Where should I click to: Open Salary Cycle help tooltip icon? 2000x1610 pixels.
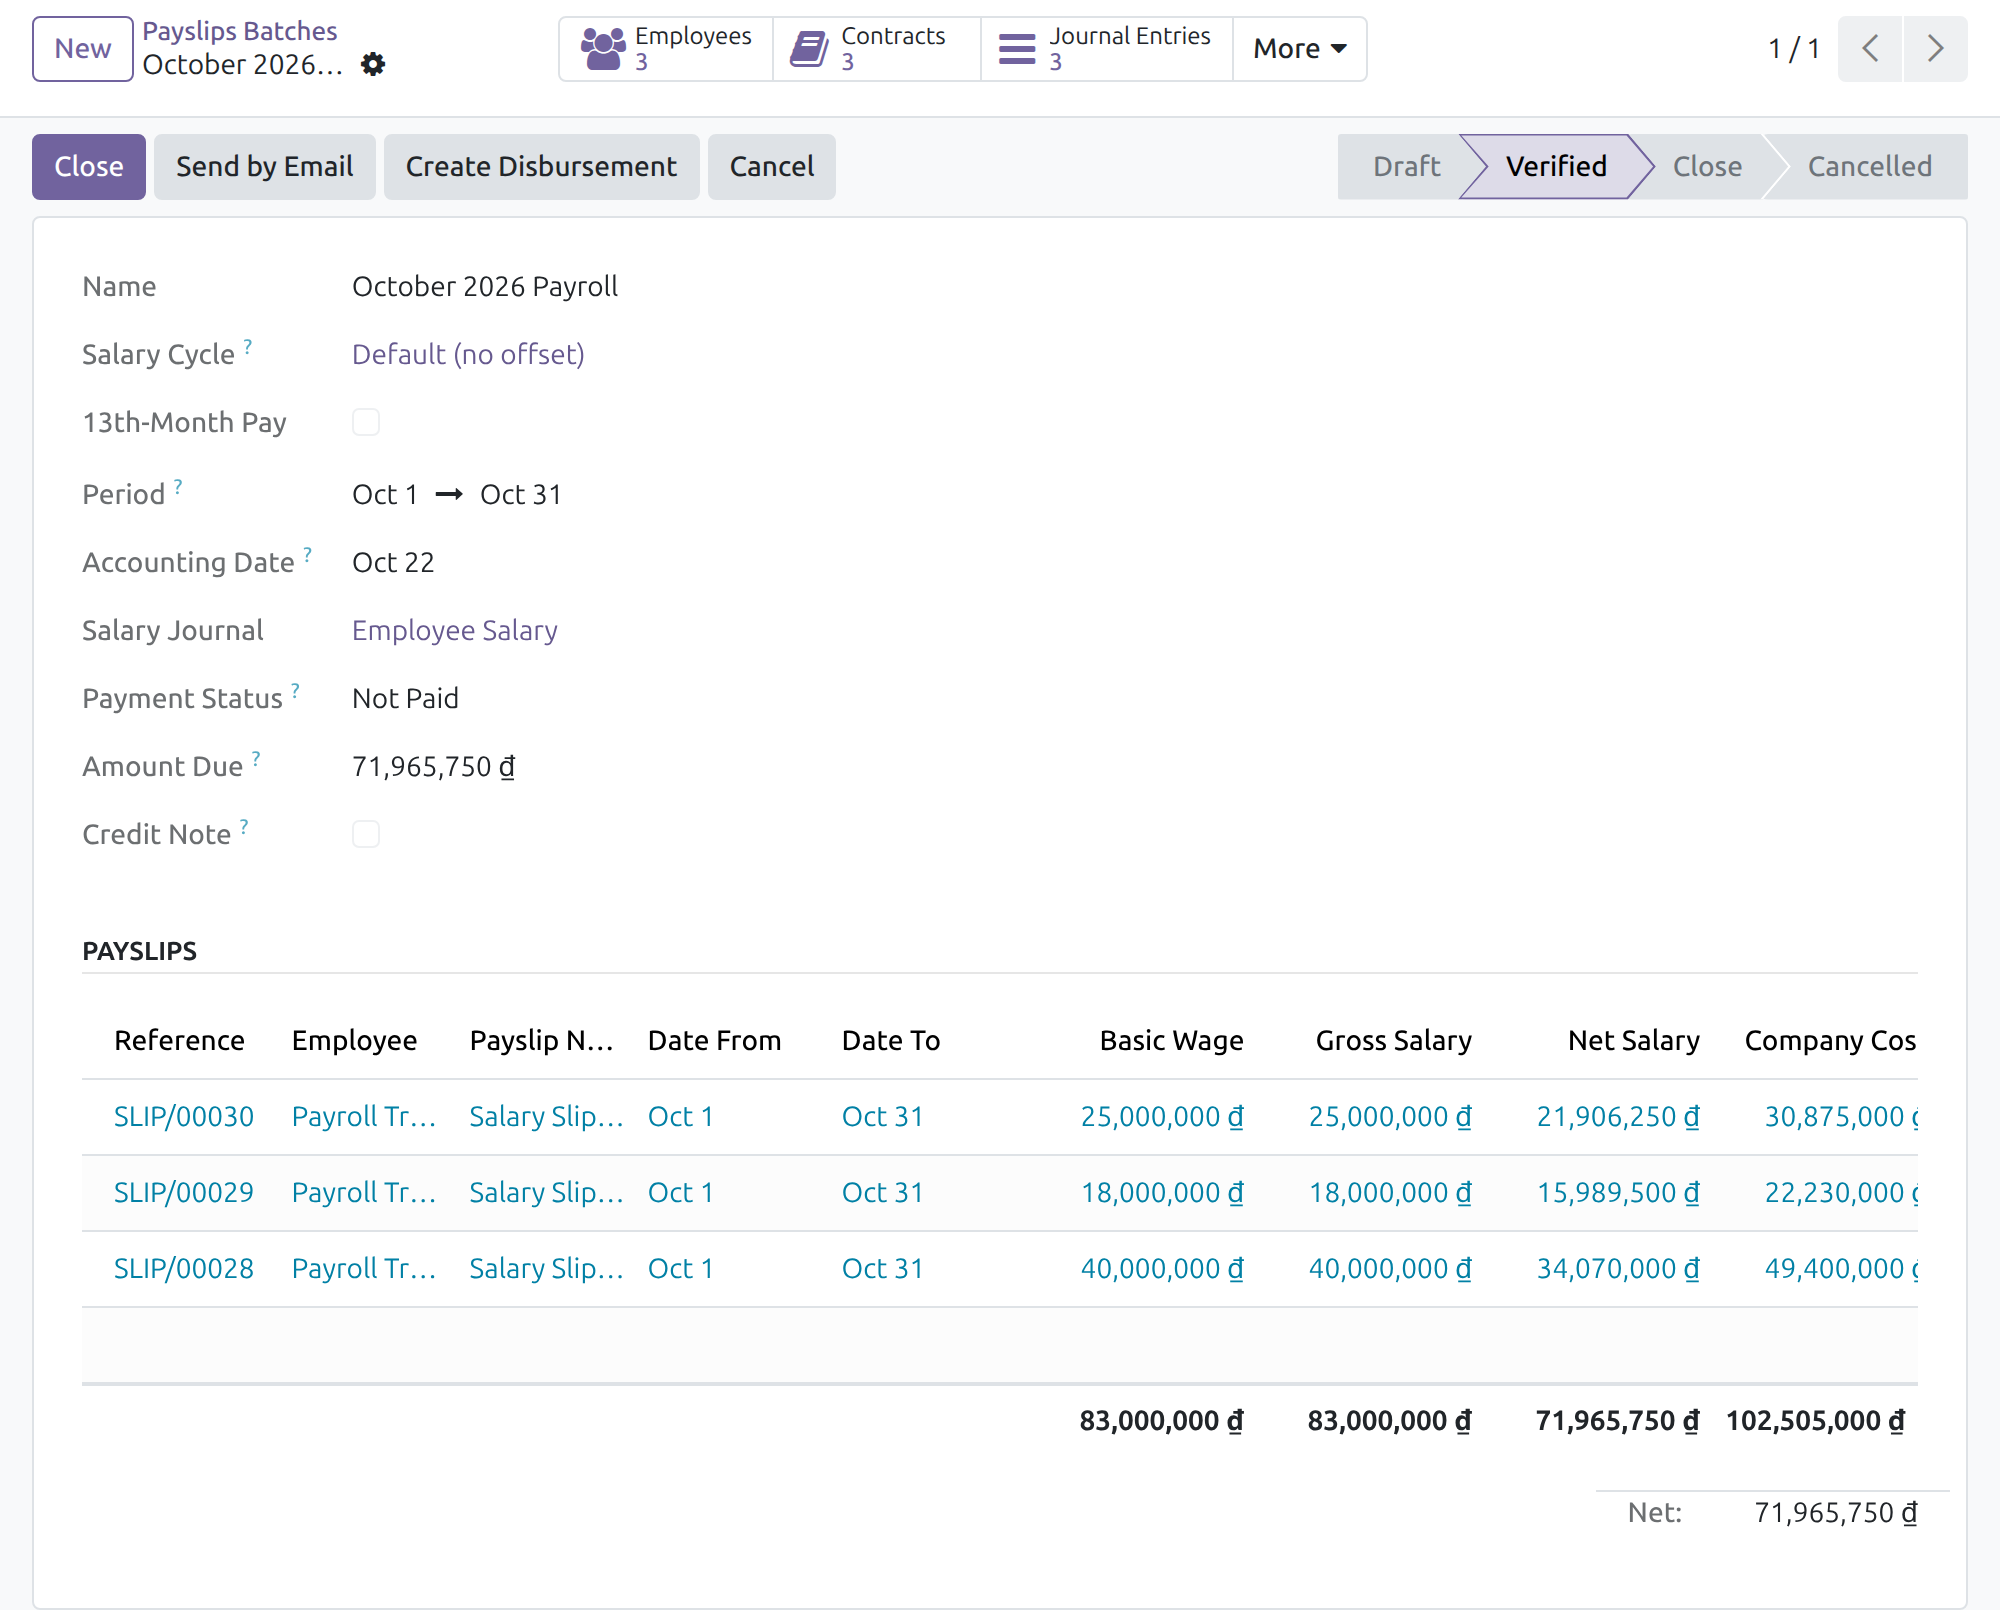(248, 345)
